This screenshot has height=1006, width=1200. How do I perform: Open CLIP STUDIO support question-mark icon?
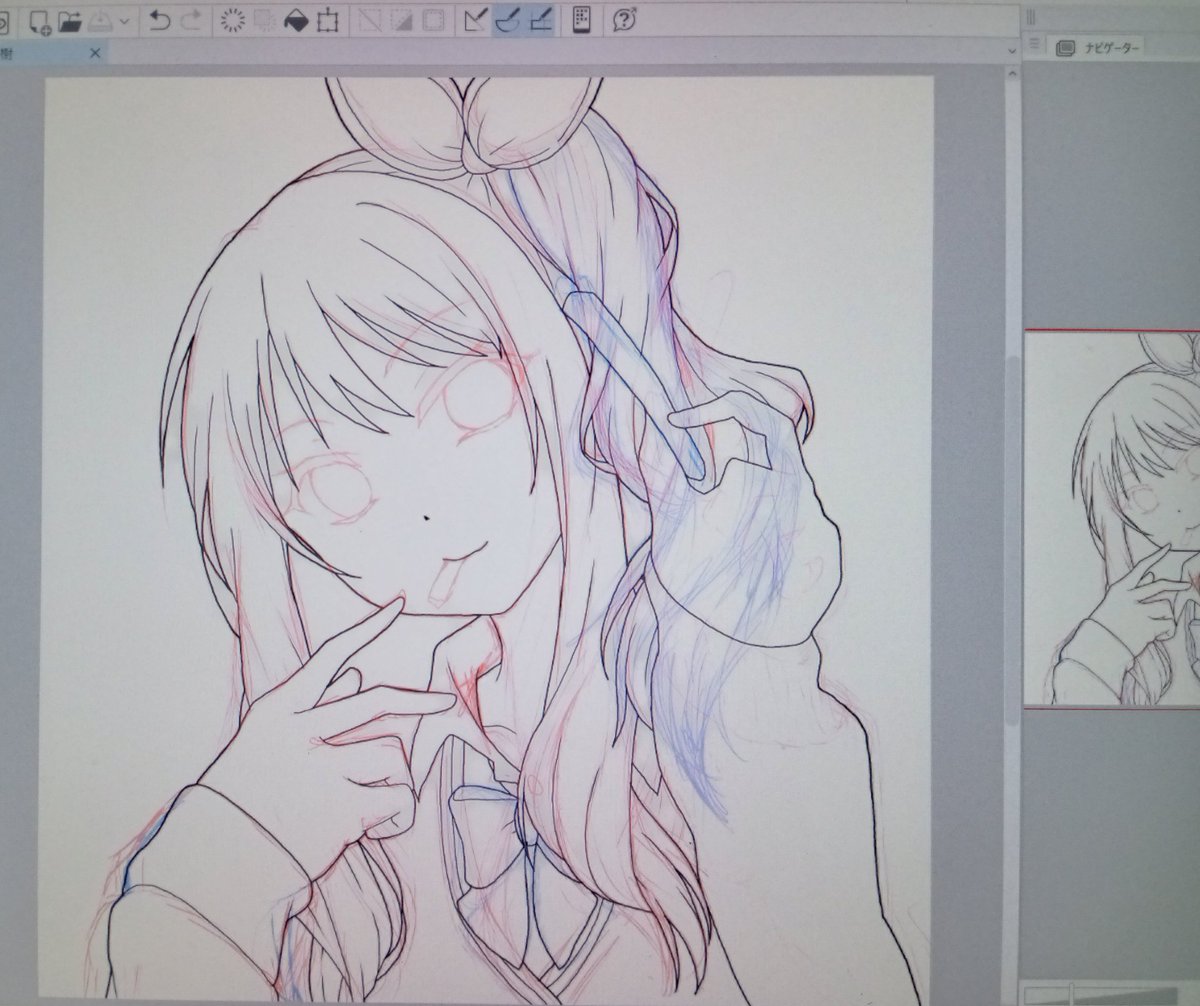coord(626,19)
